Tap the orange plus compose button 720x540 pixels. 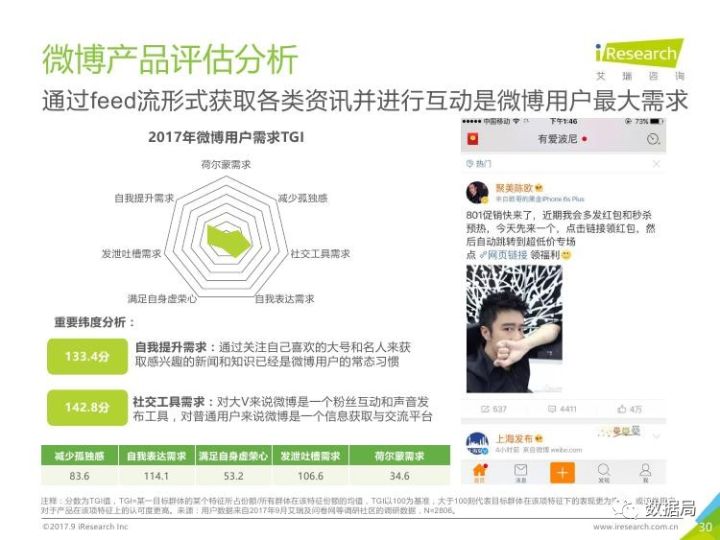(562, 472)
